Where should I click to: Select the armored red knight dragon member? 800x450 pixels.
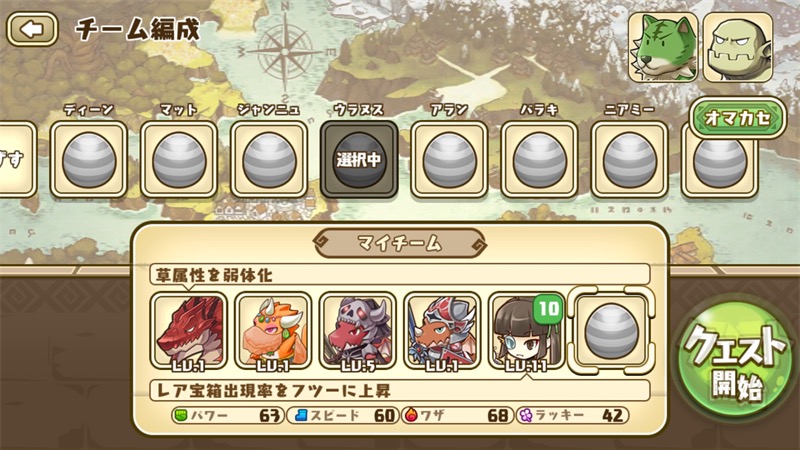point(442,331)
